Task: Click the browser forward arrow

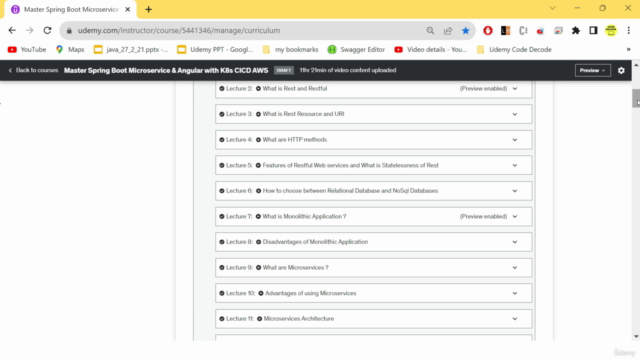Action: [29, 30]
